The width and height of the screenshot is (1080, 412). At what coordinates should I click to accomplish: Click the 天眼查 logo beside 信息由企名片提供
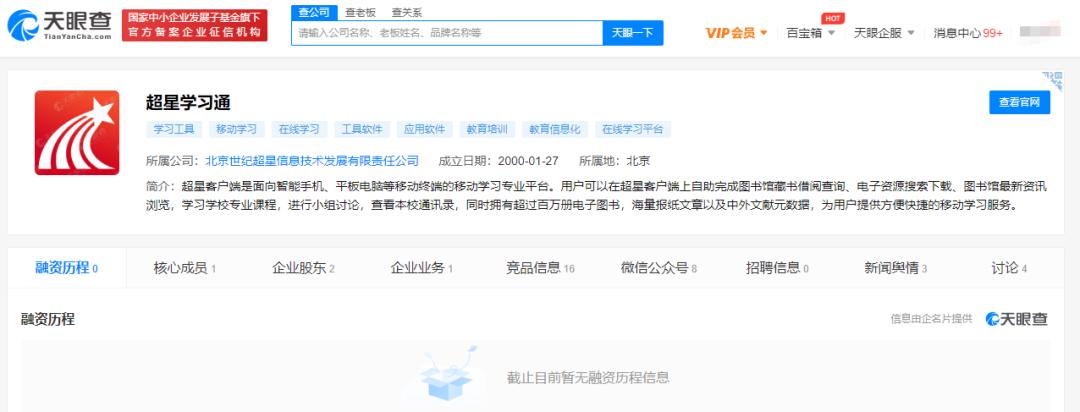[1017, 319]
